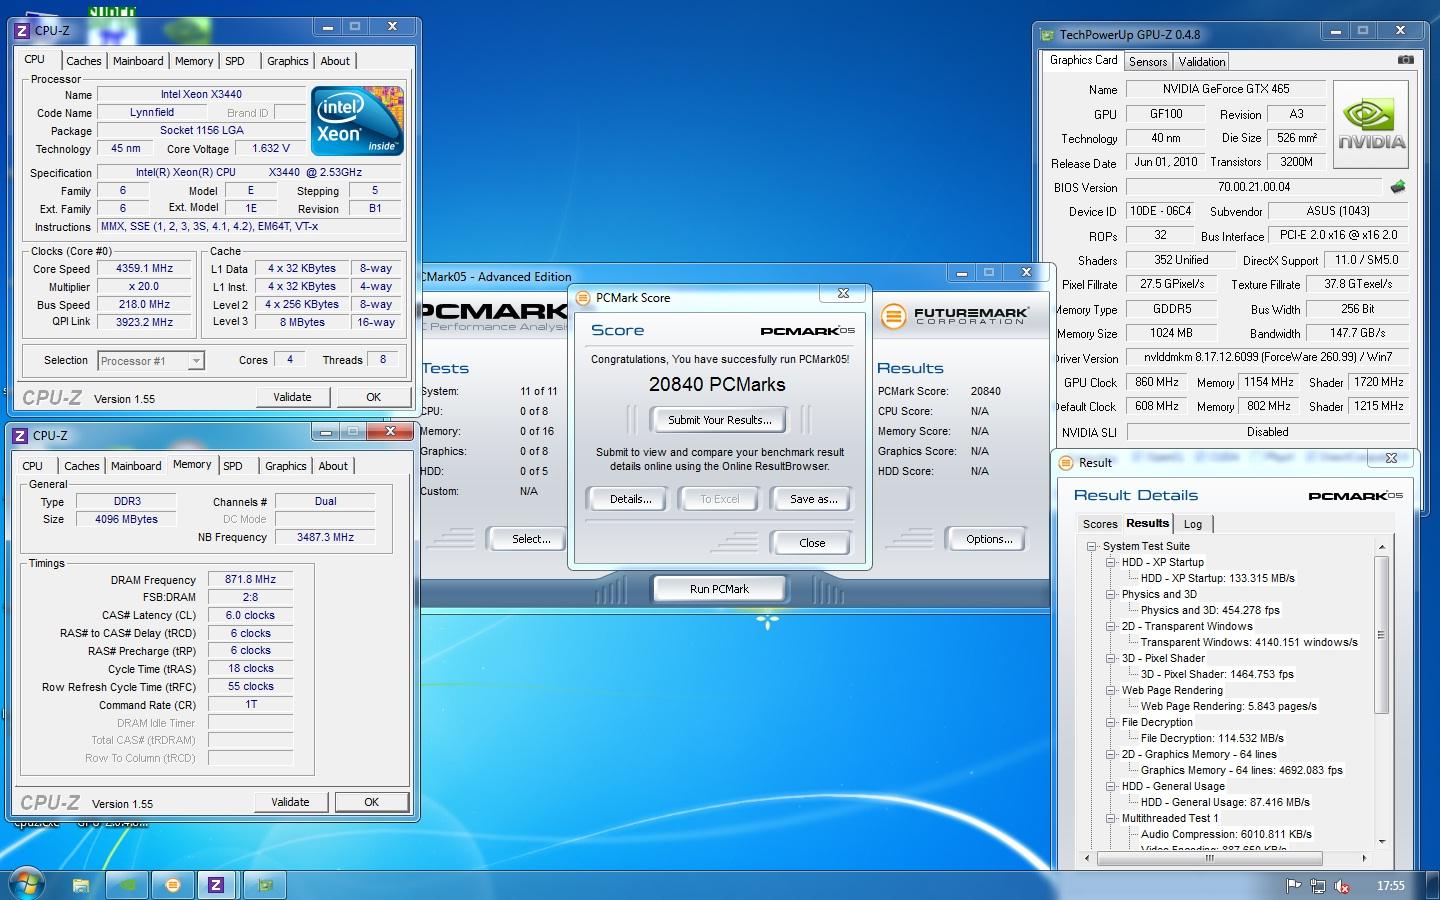The width and height of the screenshot is (1440, 900).
Task: Click the network tray icon
Action: 1318,885
